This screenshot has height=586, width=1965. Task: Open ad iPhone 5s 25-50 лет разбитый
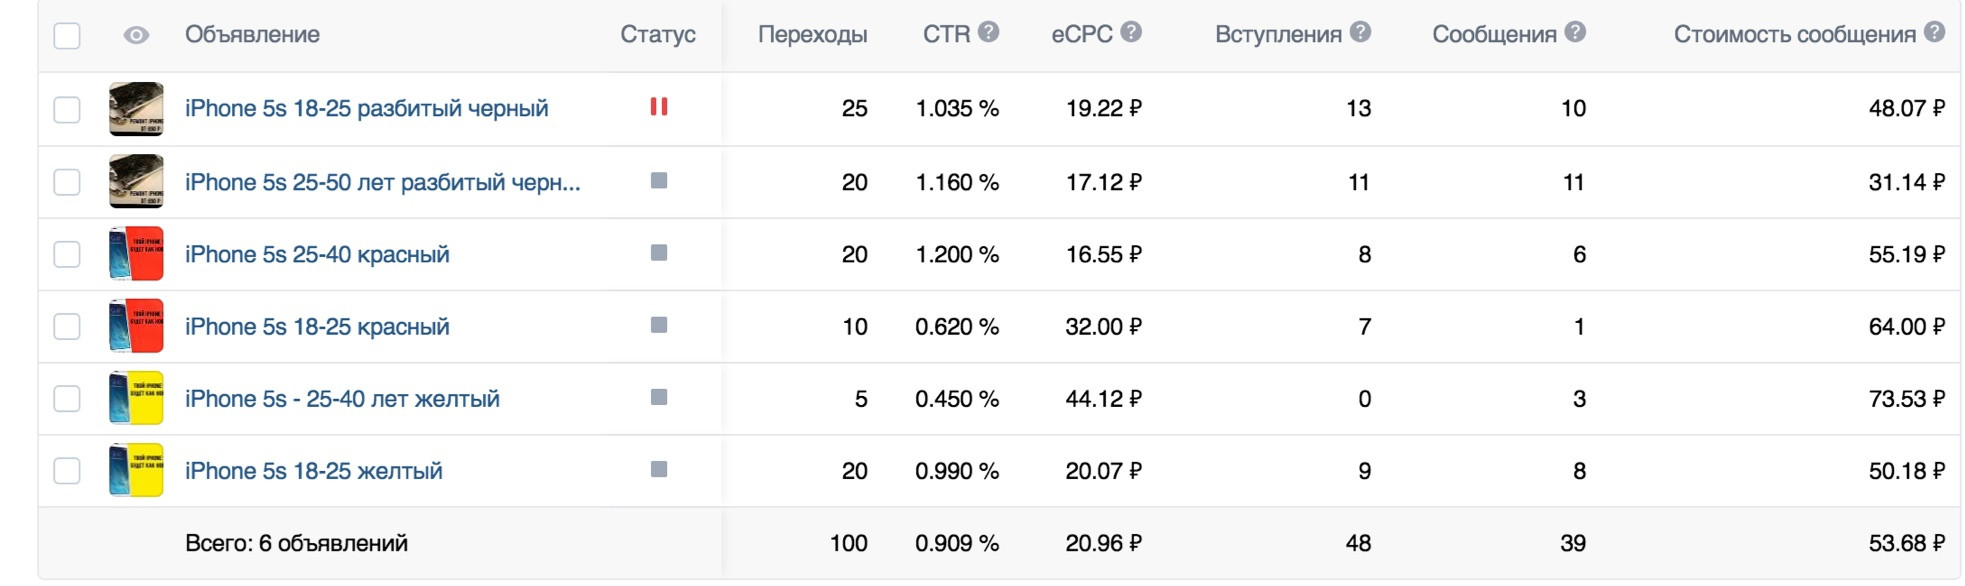tap(382, 182)
